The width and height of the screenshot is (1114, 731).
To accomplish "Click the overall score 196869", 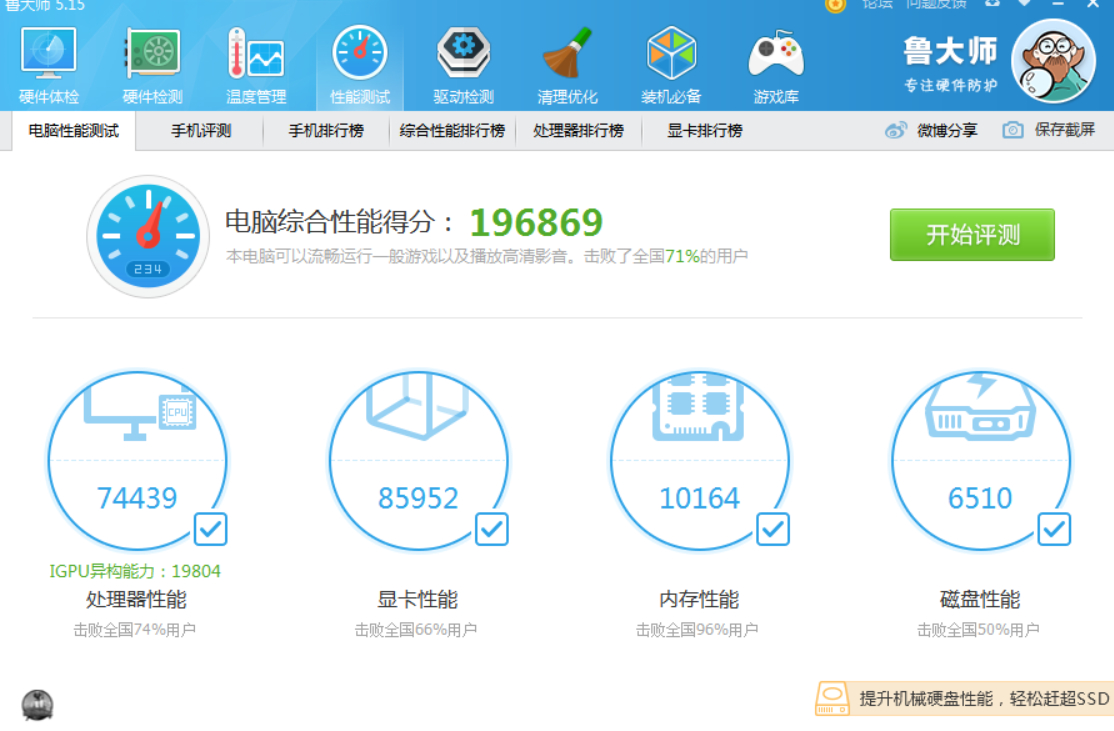I will (536, 223).
